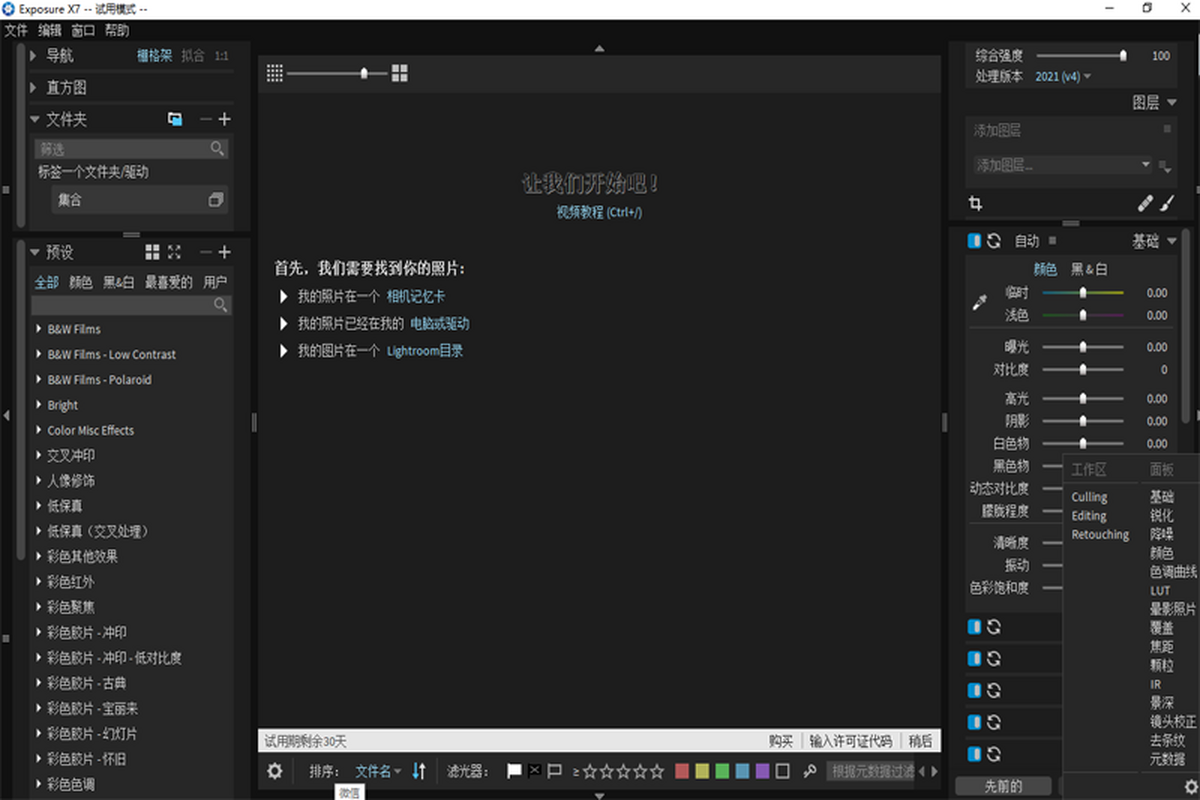Open the 编辑 menu

50,30
